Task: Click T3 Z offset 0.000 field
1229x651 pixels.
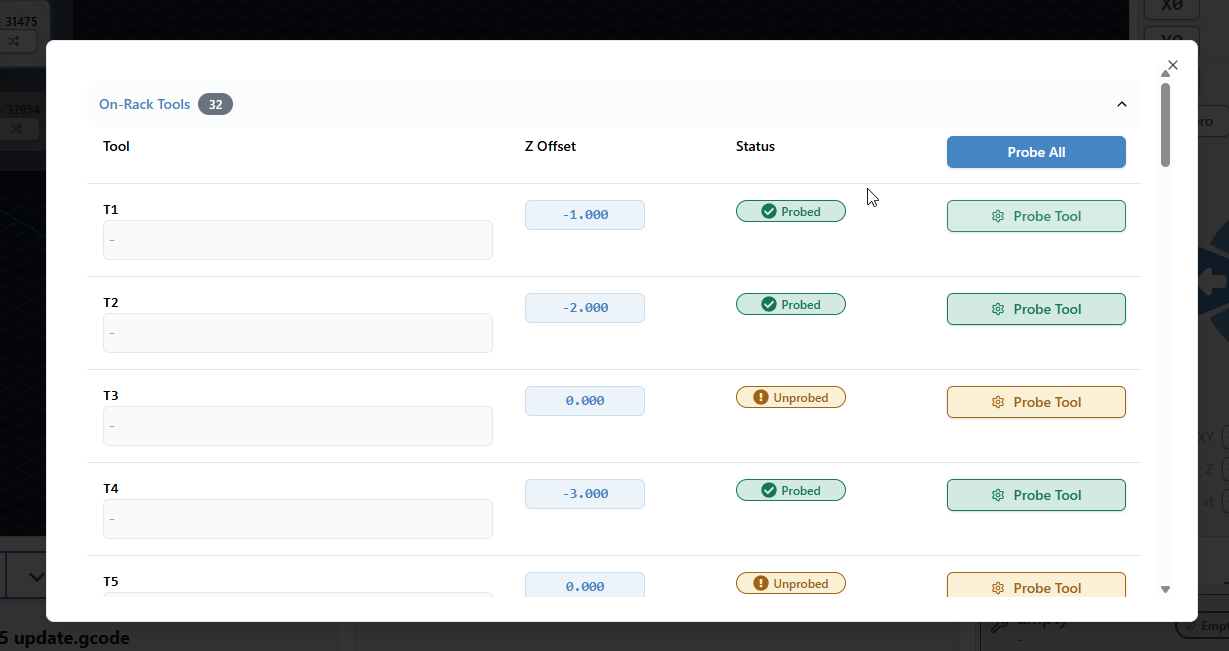Action: (585, 401)
